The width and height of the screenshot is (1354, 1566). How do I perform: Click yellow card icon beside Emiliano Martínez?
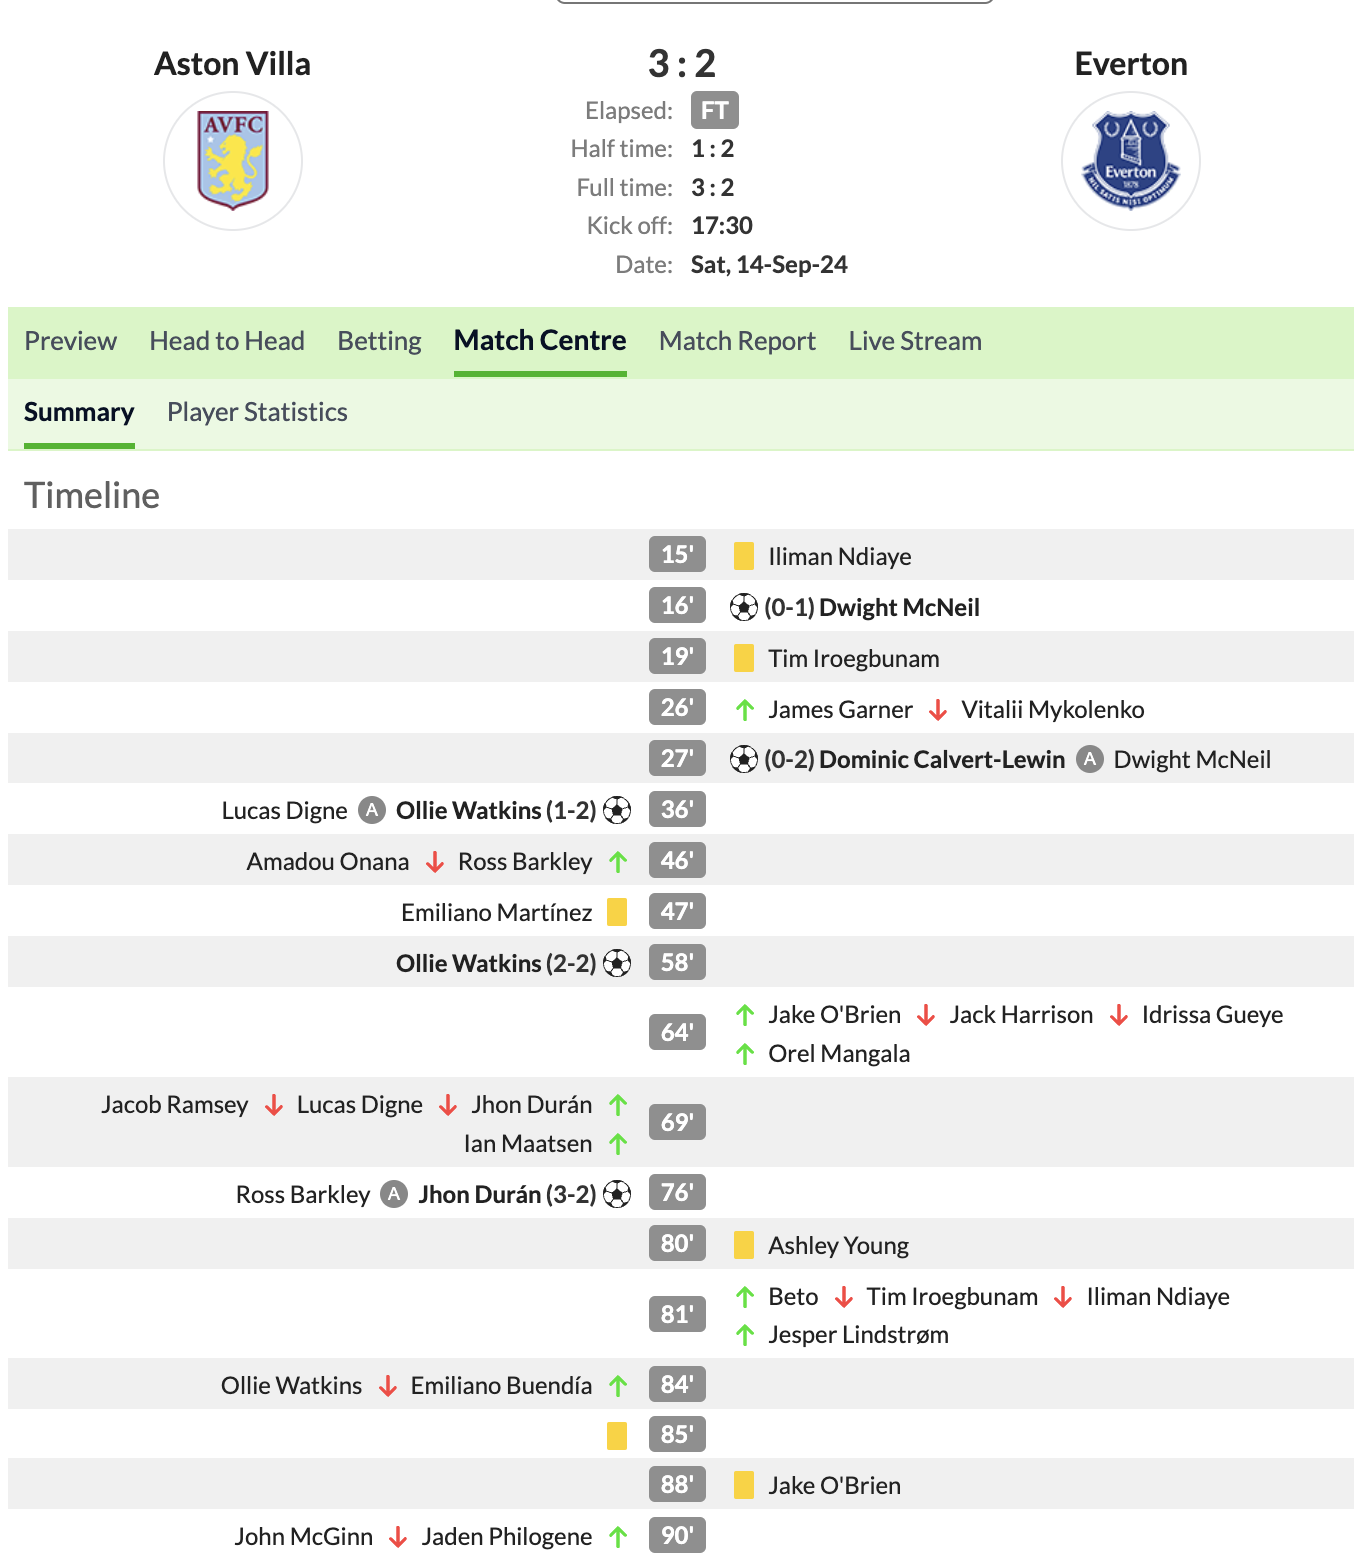617,912
